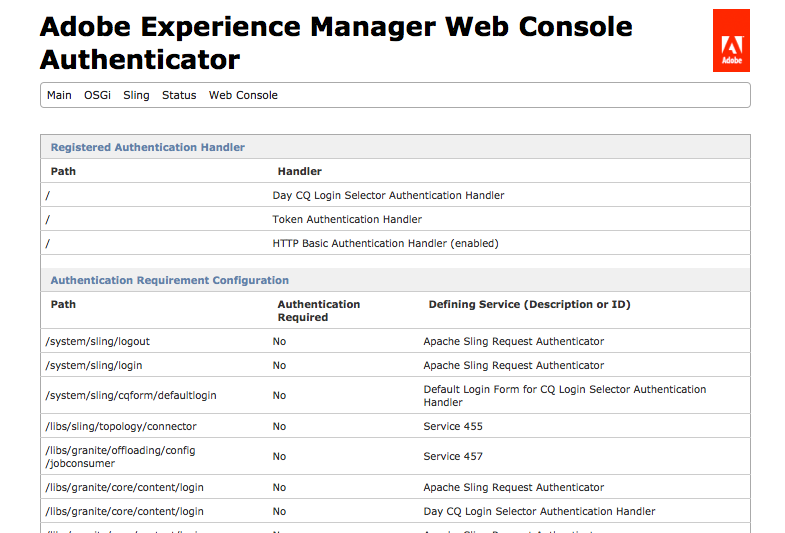
Task: Open the OSGi menu
Action: click(97, 95)
